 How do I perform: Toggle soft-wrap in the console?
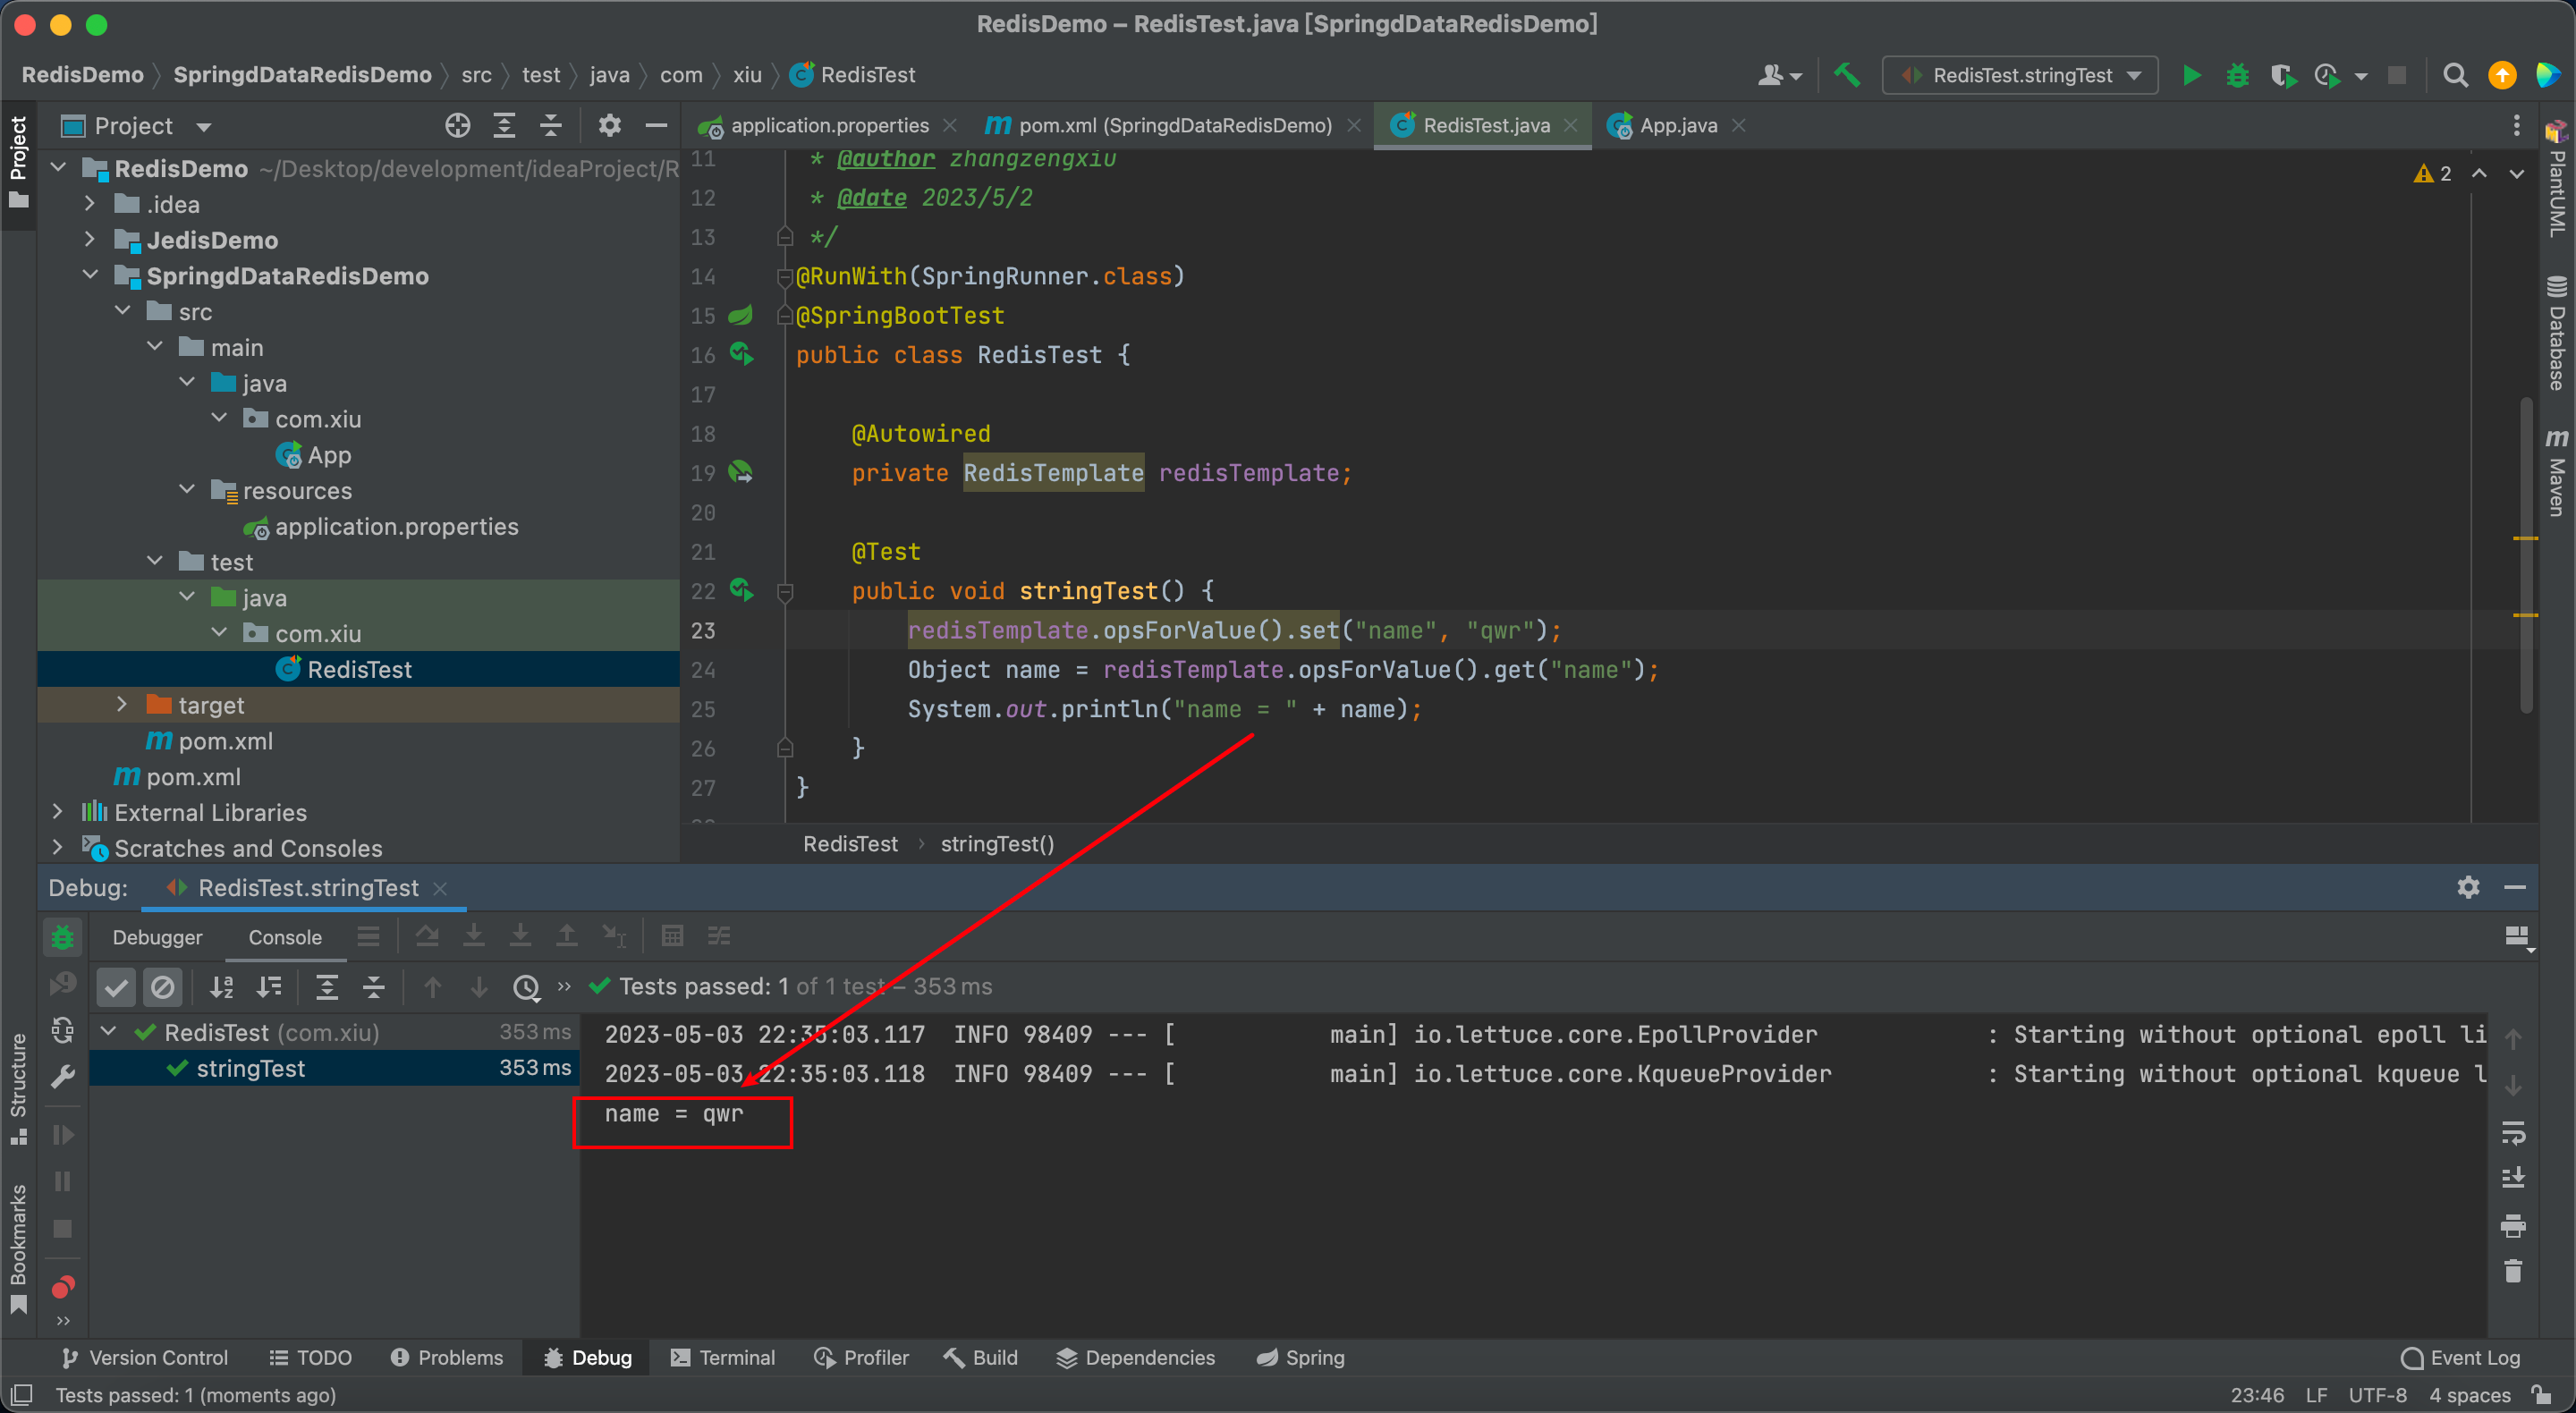tap(2512, 1132)
